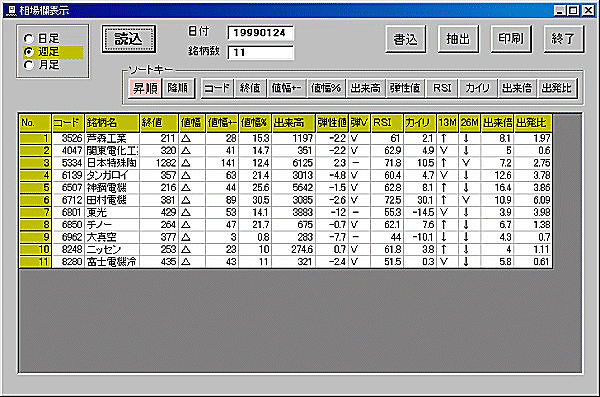Click the 読込 button

(x=129, y=39)
